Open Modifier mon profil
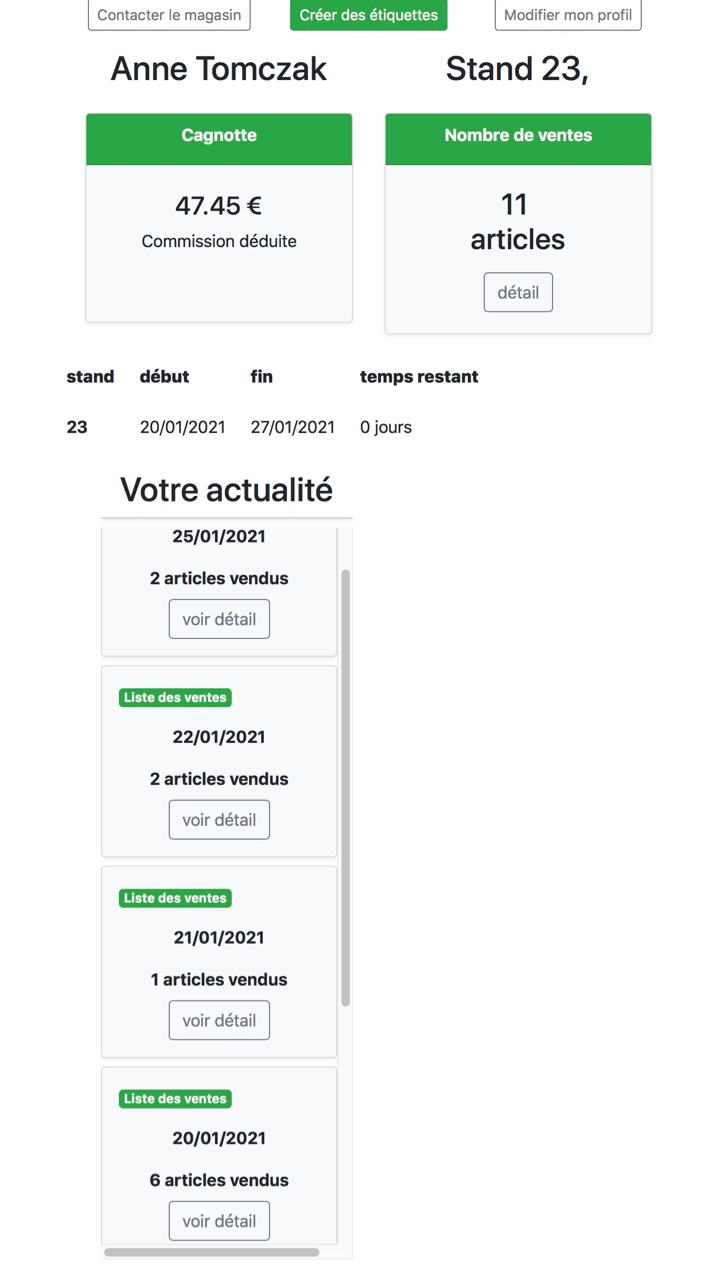Viewport: 705px width, 1280px height. coord(567,15)
